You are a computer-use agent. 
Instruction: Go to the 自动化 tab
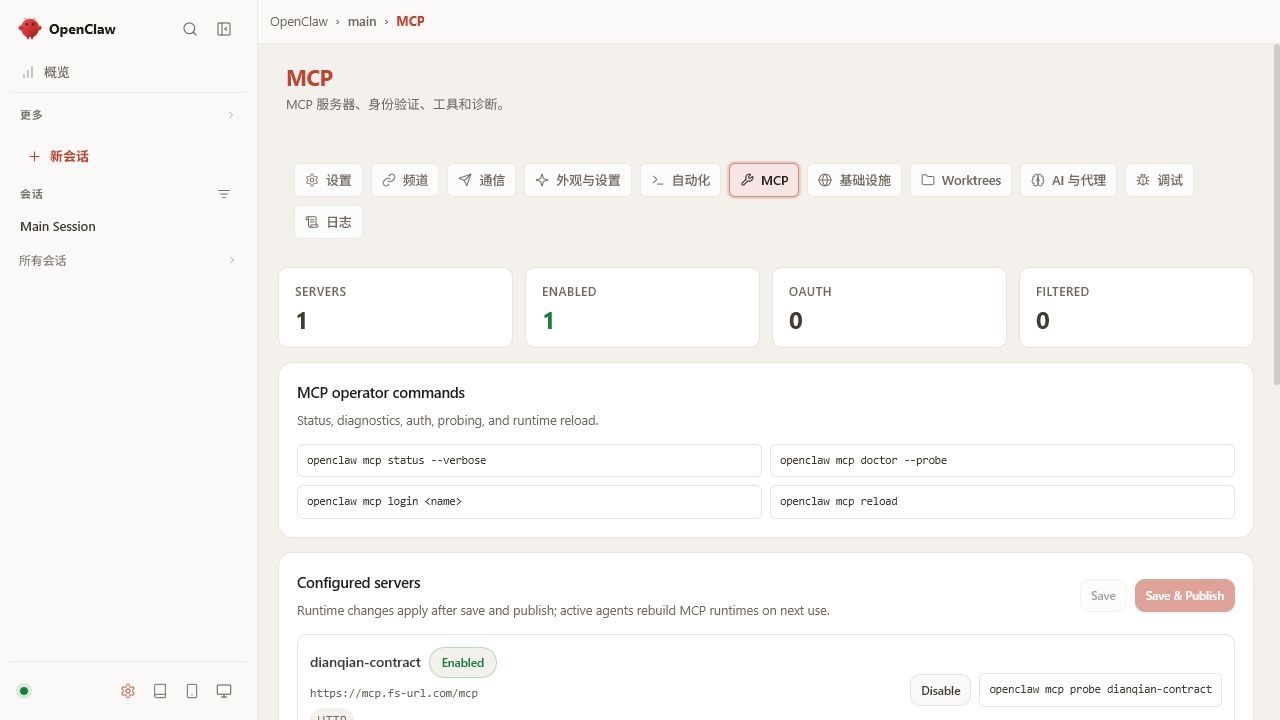[x=680, y=180]
